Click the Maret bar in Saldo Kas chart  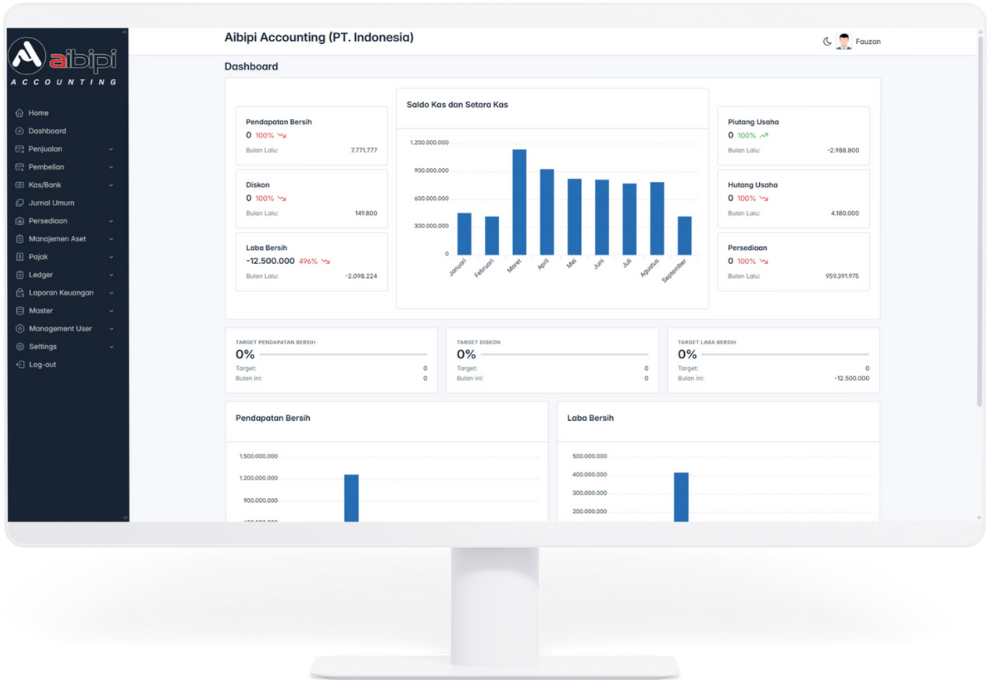(x=519, y=201)
